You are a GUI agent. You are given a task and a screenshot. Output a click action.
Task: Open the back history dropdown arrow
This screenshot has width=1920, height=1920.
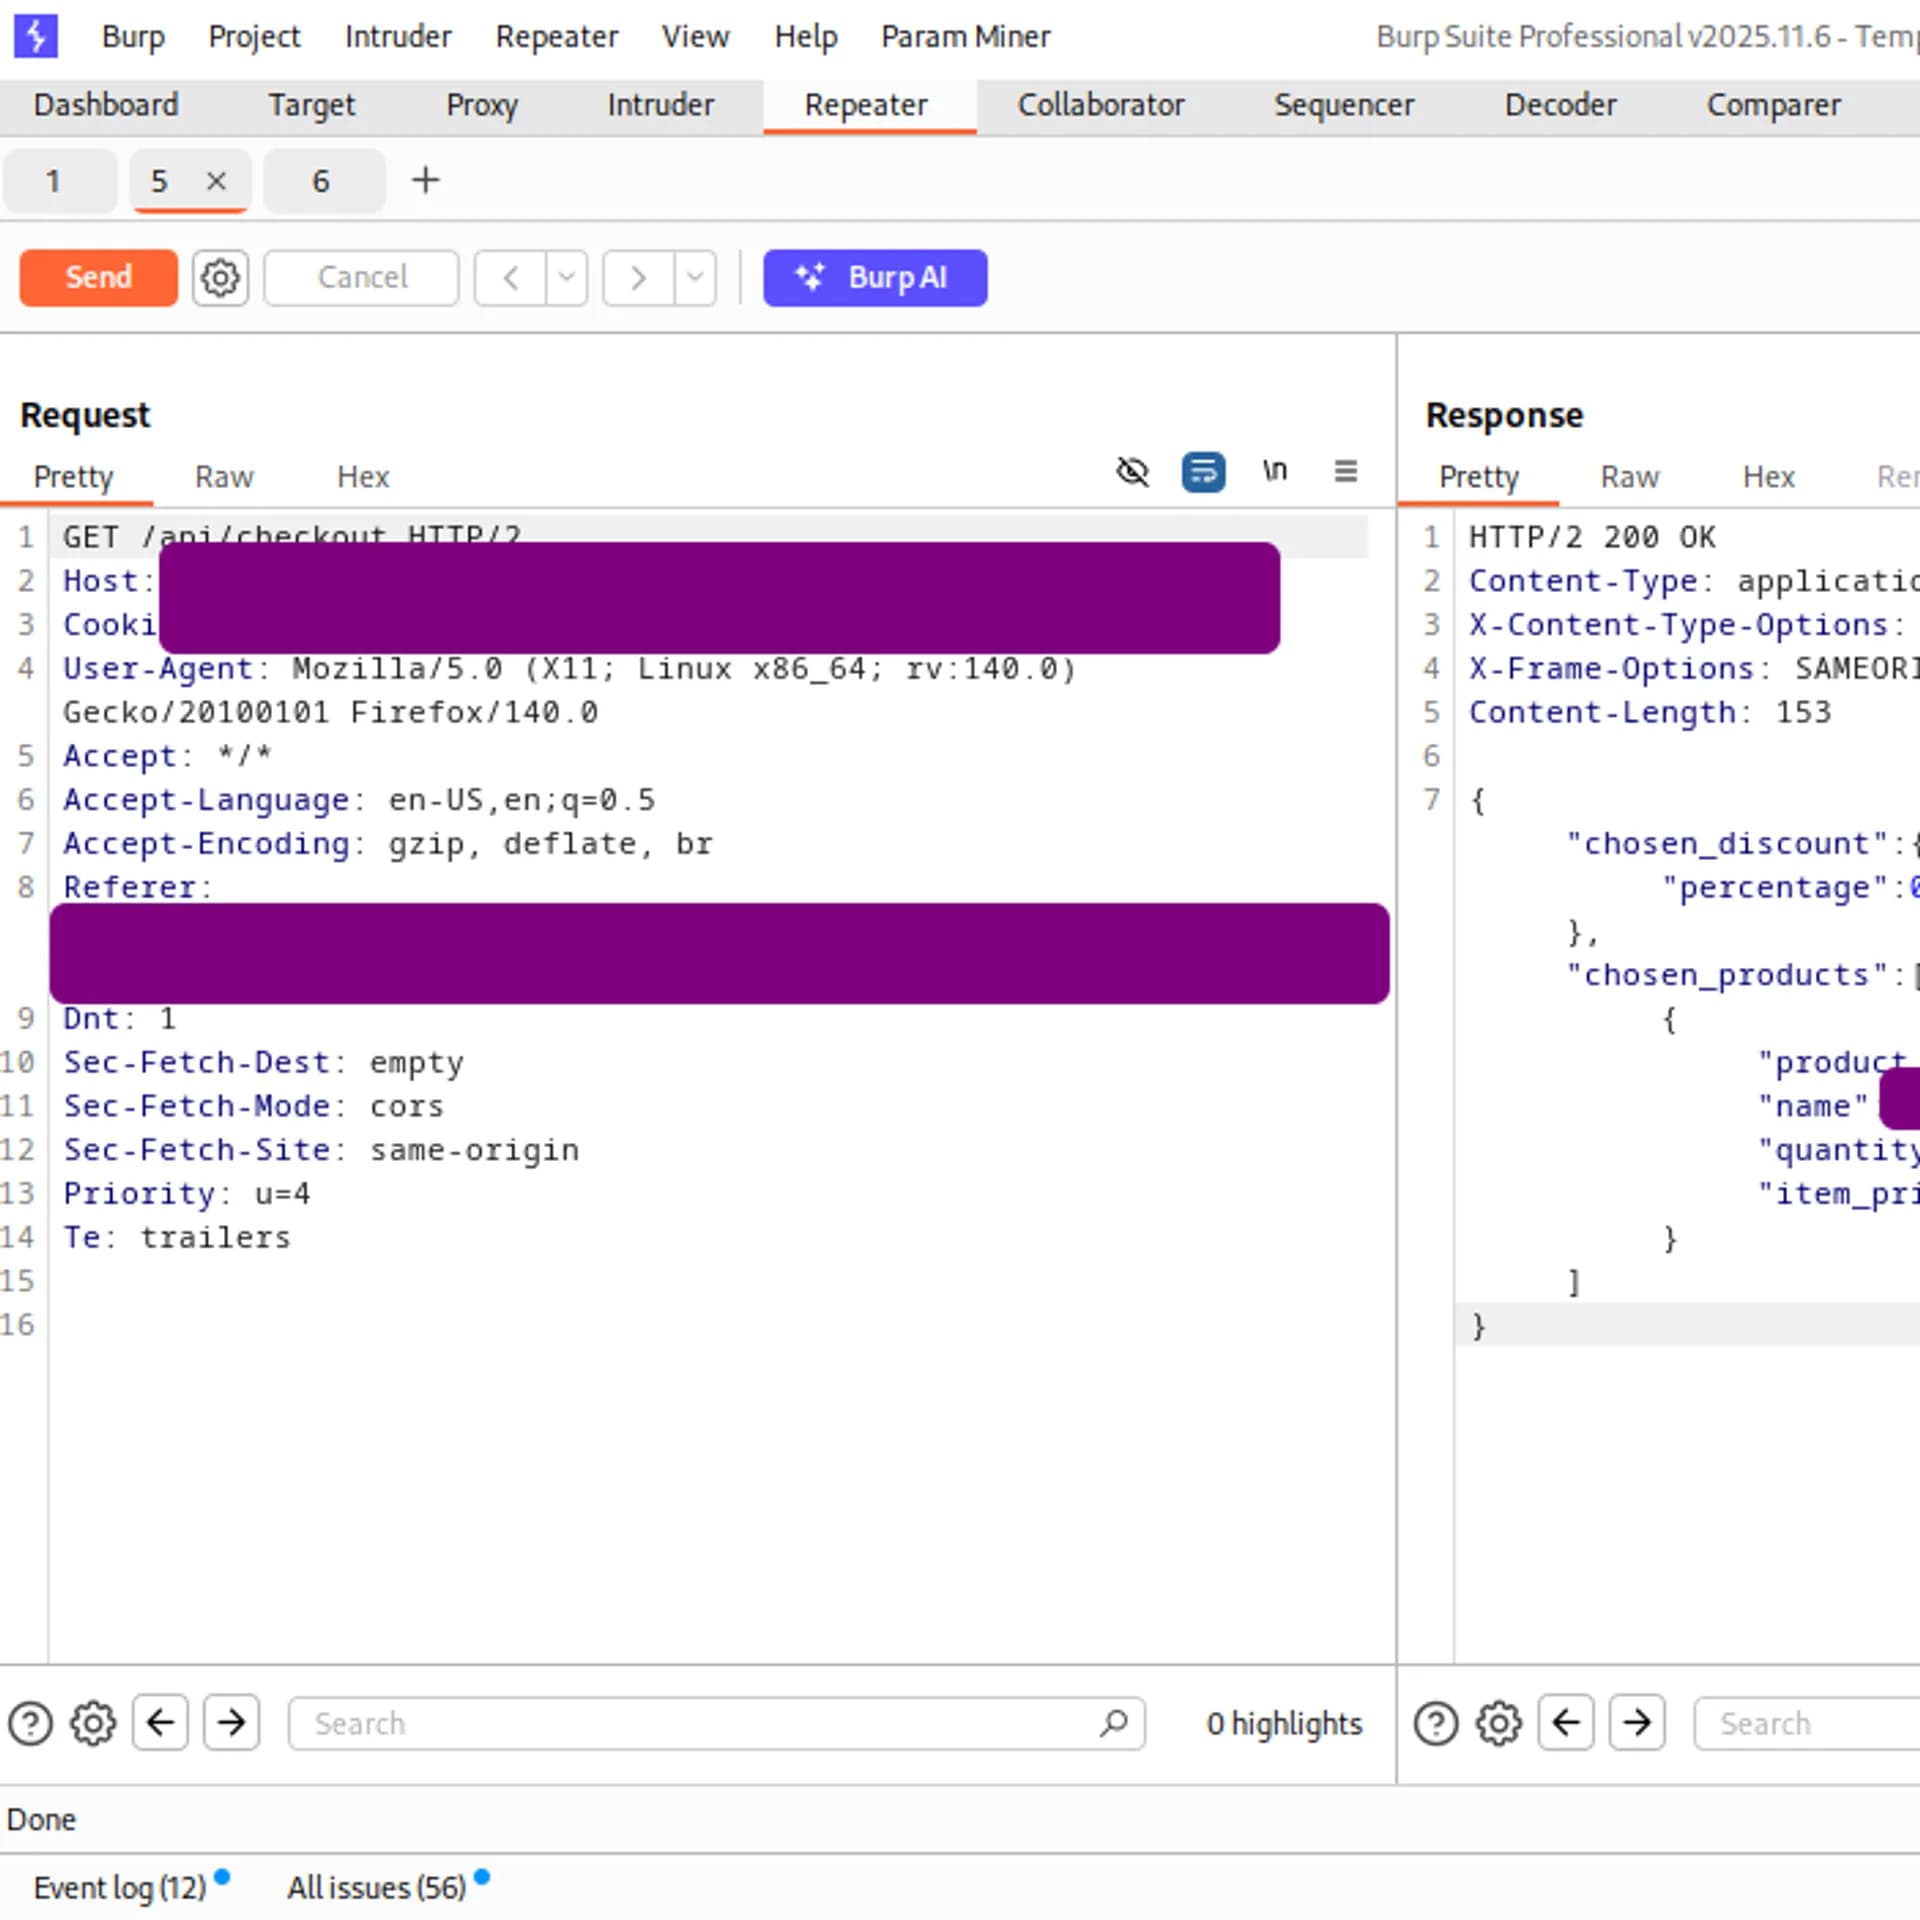(567, 277)
